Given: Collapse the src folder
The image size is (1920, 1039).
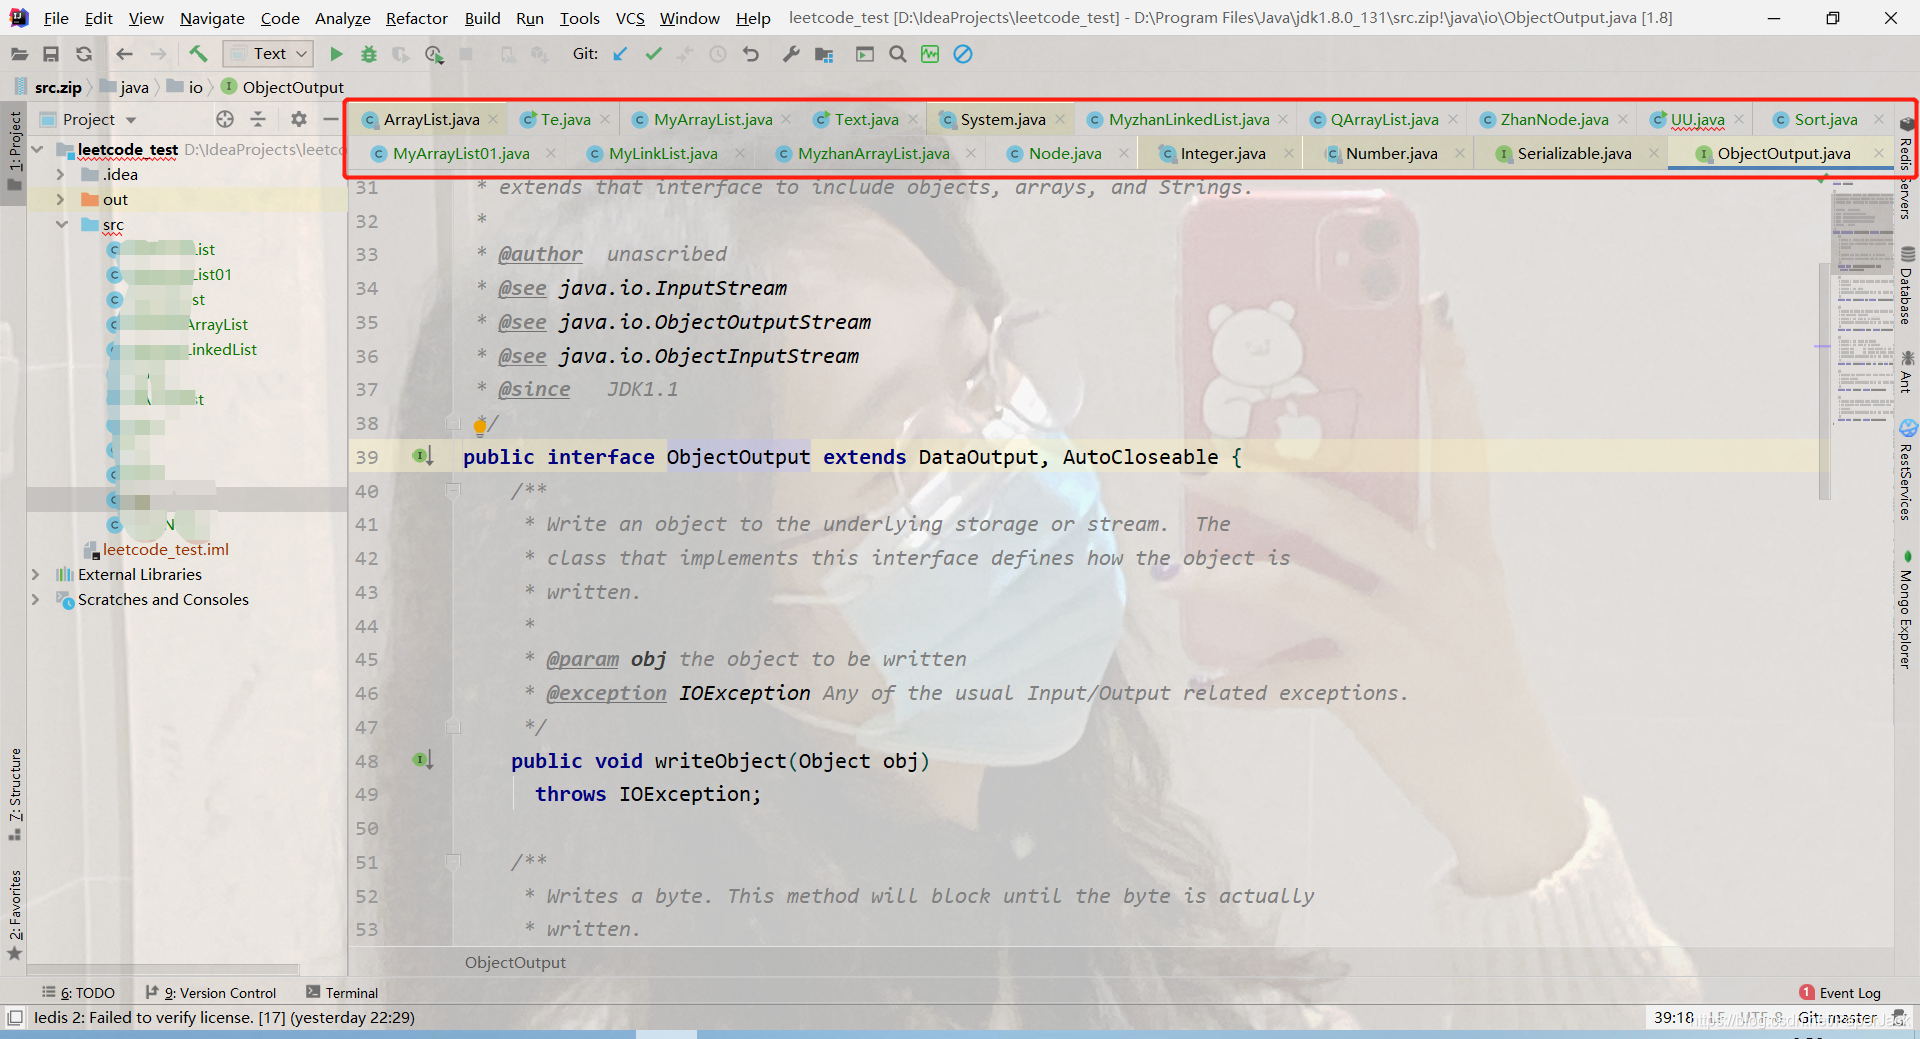Looking at the screenshot, I should pyautogui.click(x=62, y=224).
